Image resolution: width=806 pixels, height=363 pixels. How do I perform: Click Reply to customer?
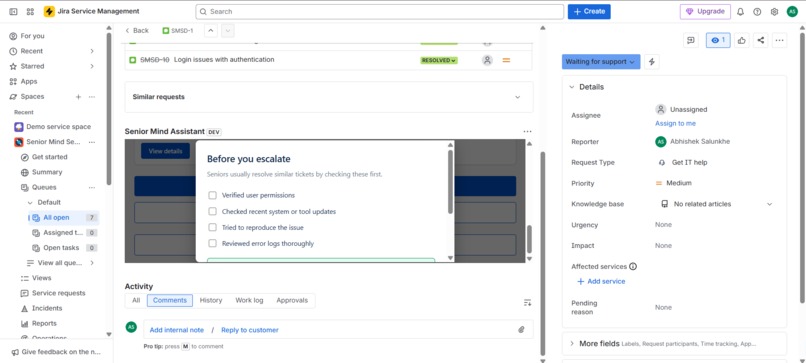click(x=250, y=330)
